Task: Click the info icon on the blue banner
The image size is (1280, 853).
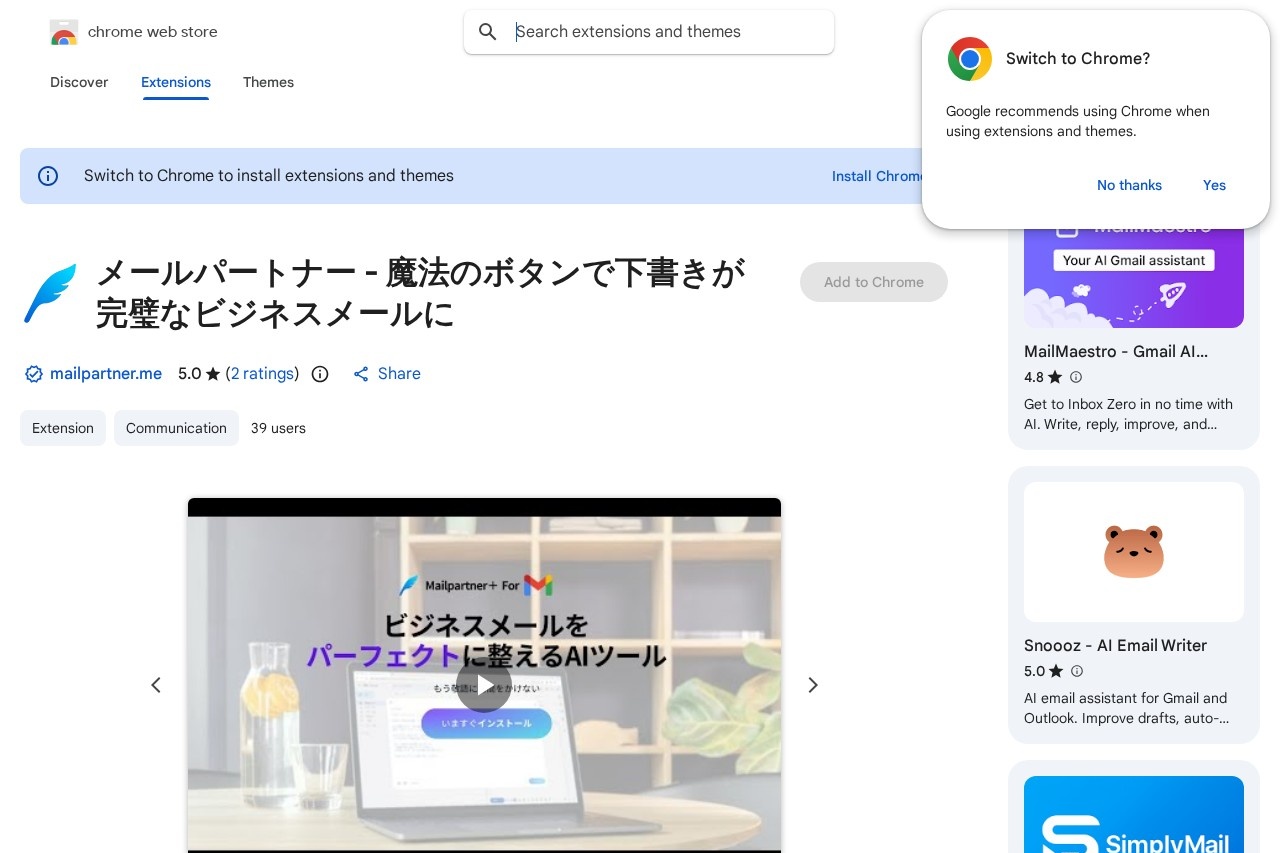Action: (48, 175)
